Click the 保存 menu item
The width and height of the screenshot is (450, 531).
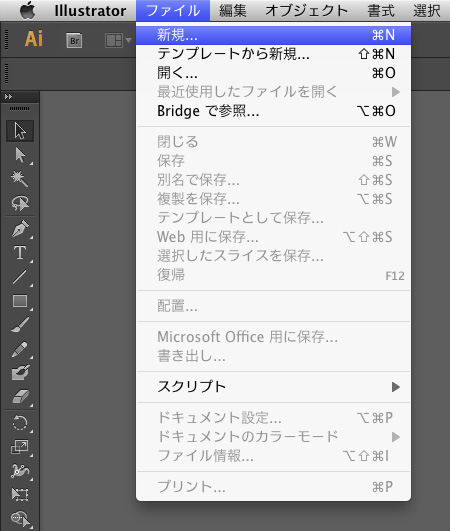tap(274, 161)
